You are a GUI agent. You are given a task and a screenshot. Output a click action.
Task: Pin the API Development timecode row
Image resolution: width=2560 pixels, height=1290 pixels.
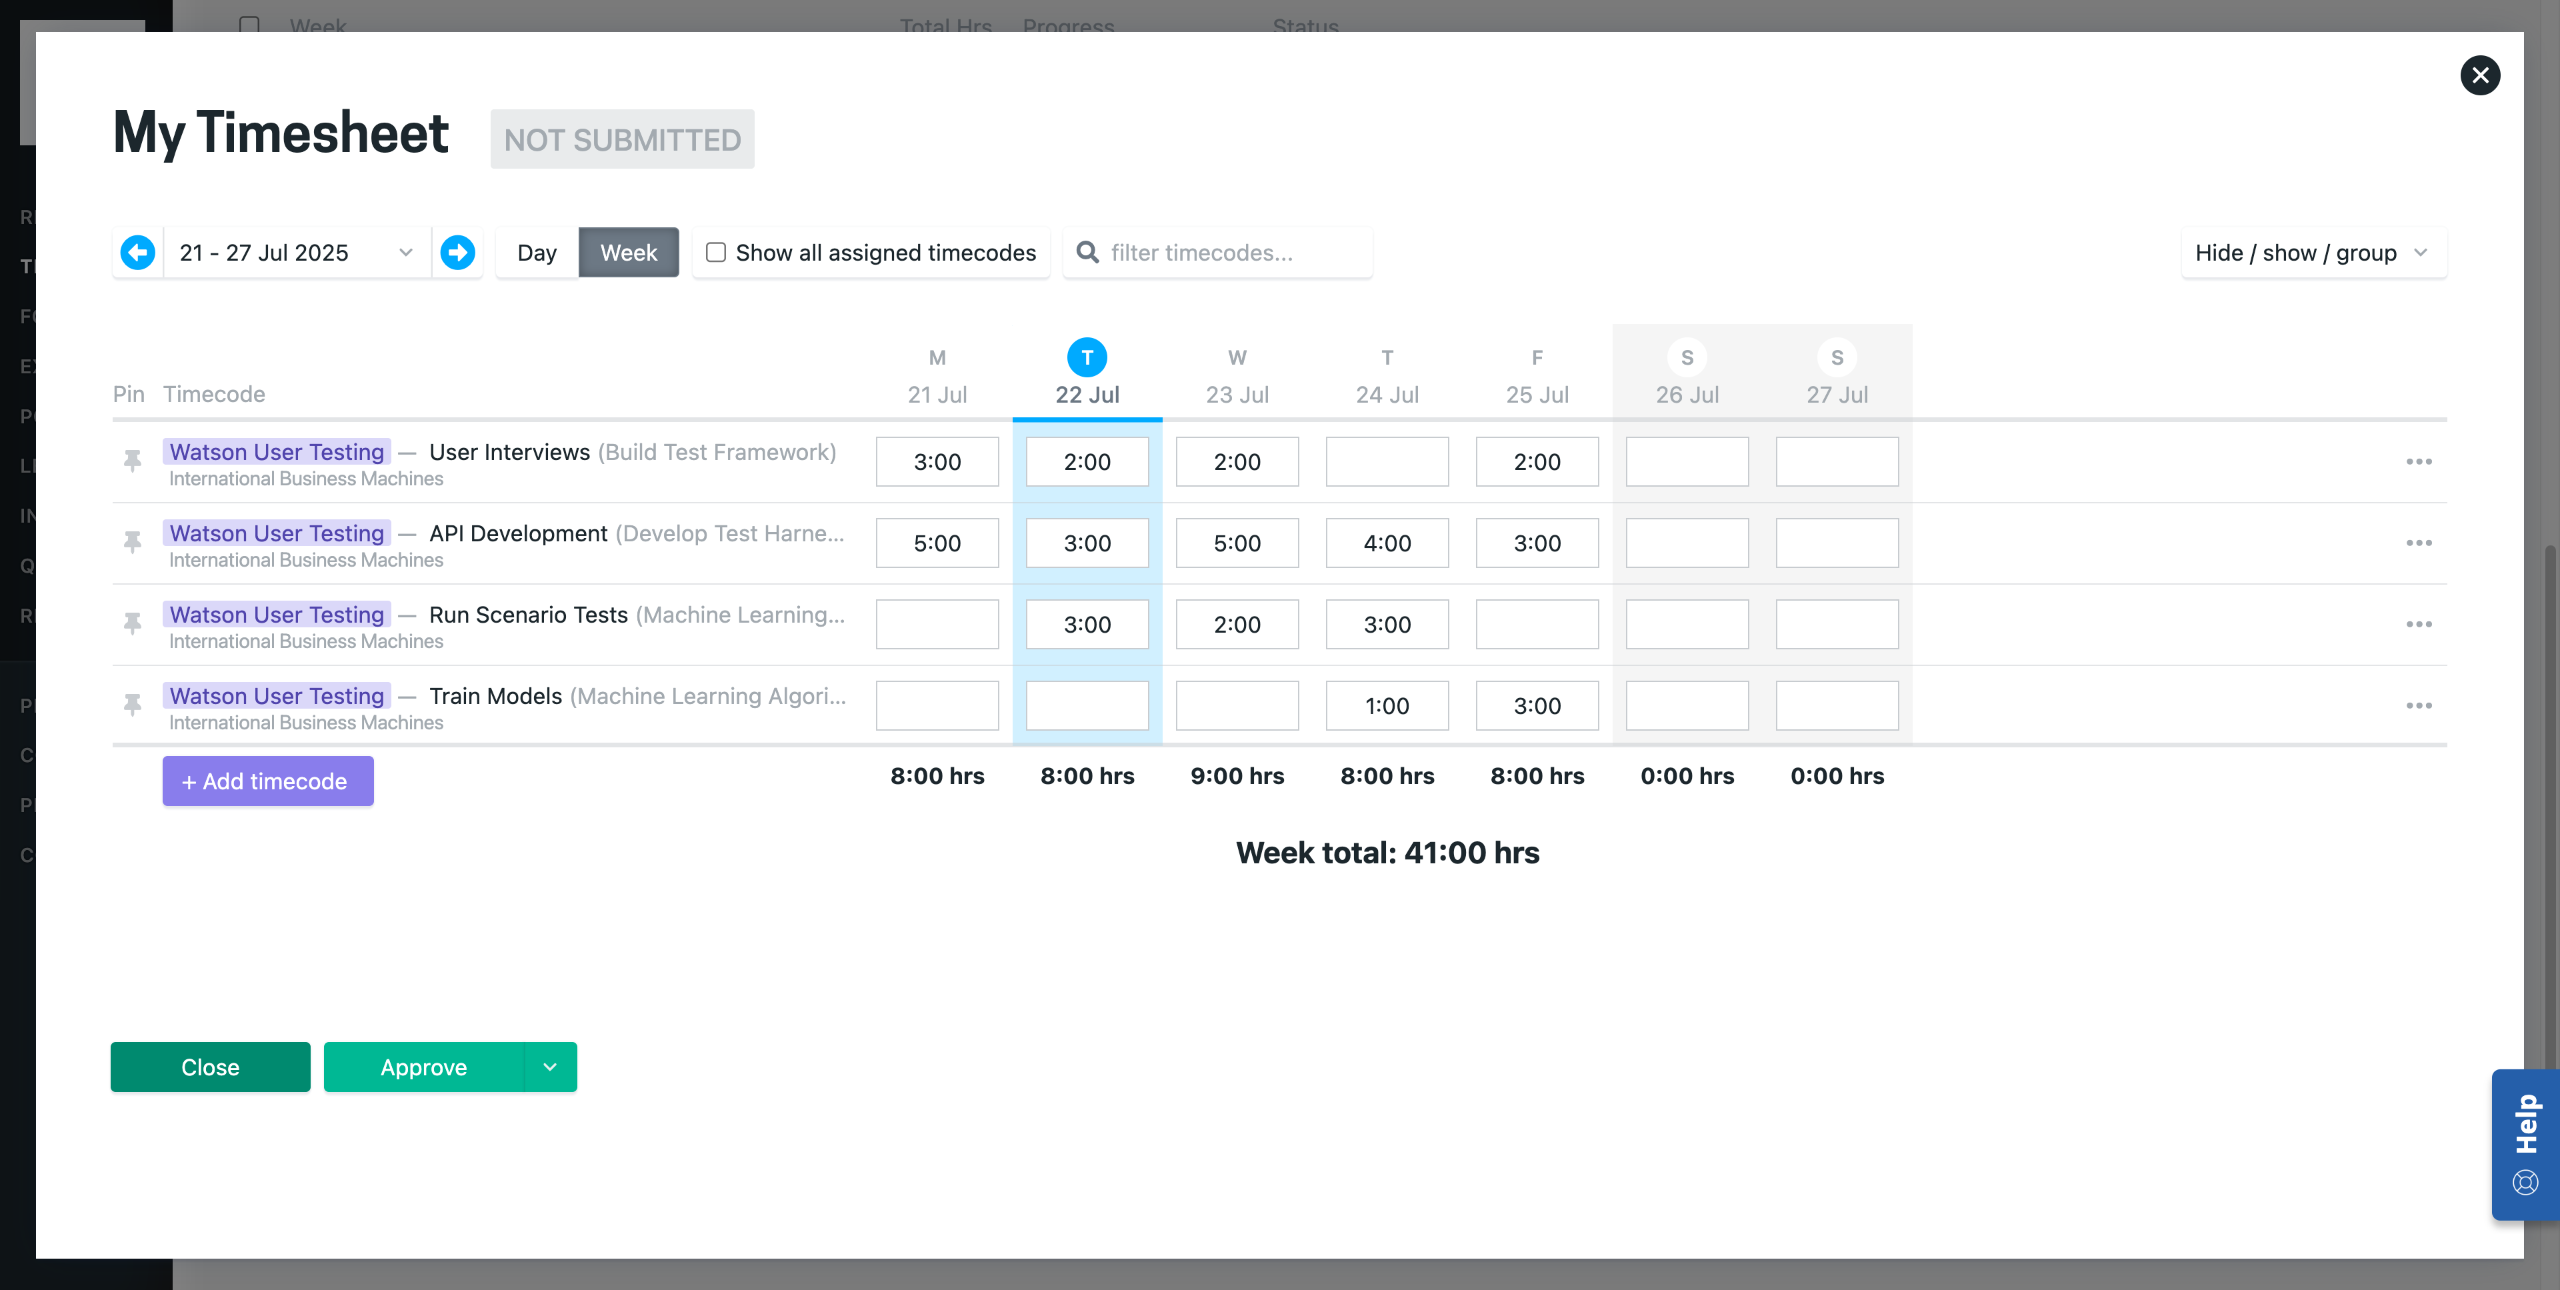[x=132, y=542]
